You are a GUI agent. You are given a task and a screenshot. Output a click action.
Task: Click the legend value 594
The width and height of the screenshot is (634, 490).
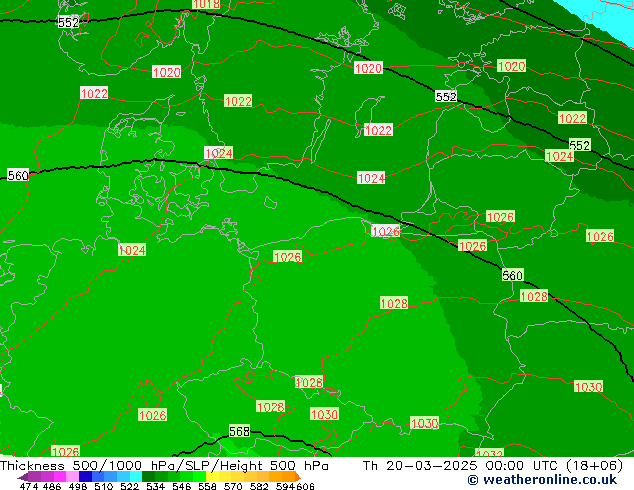click(285, 486)
